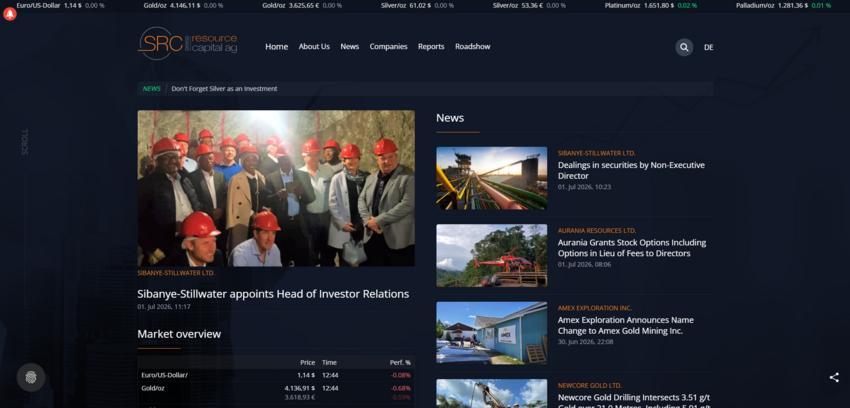Click Platinum/oz ticker quote
Viewport: 850px width, 408px height.
coord(651,5)
